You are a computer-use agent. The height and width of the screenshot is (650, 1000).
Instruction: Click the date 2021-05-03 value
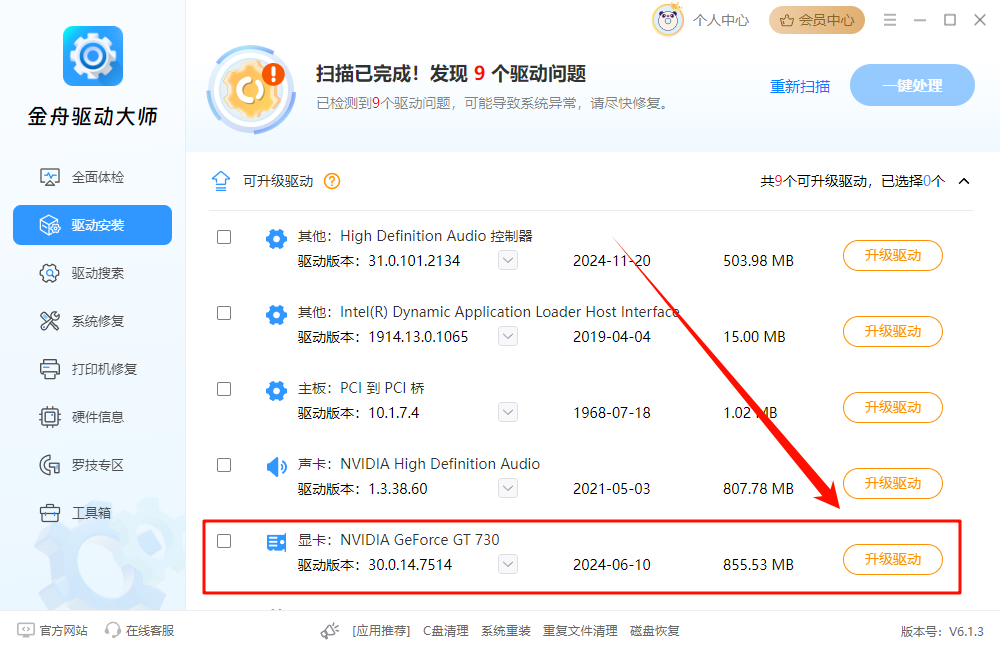[612, 489]
